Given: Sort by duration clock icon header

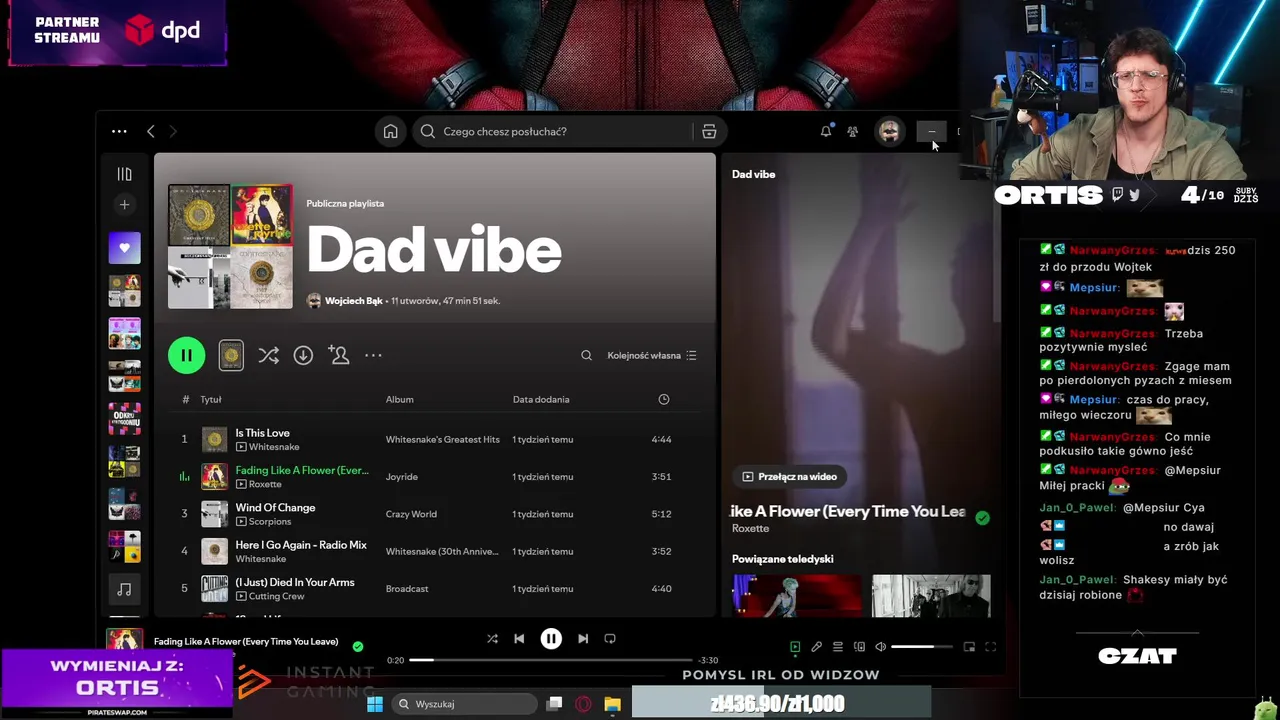Looking at the screenshot, I should coord(663,399).
